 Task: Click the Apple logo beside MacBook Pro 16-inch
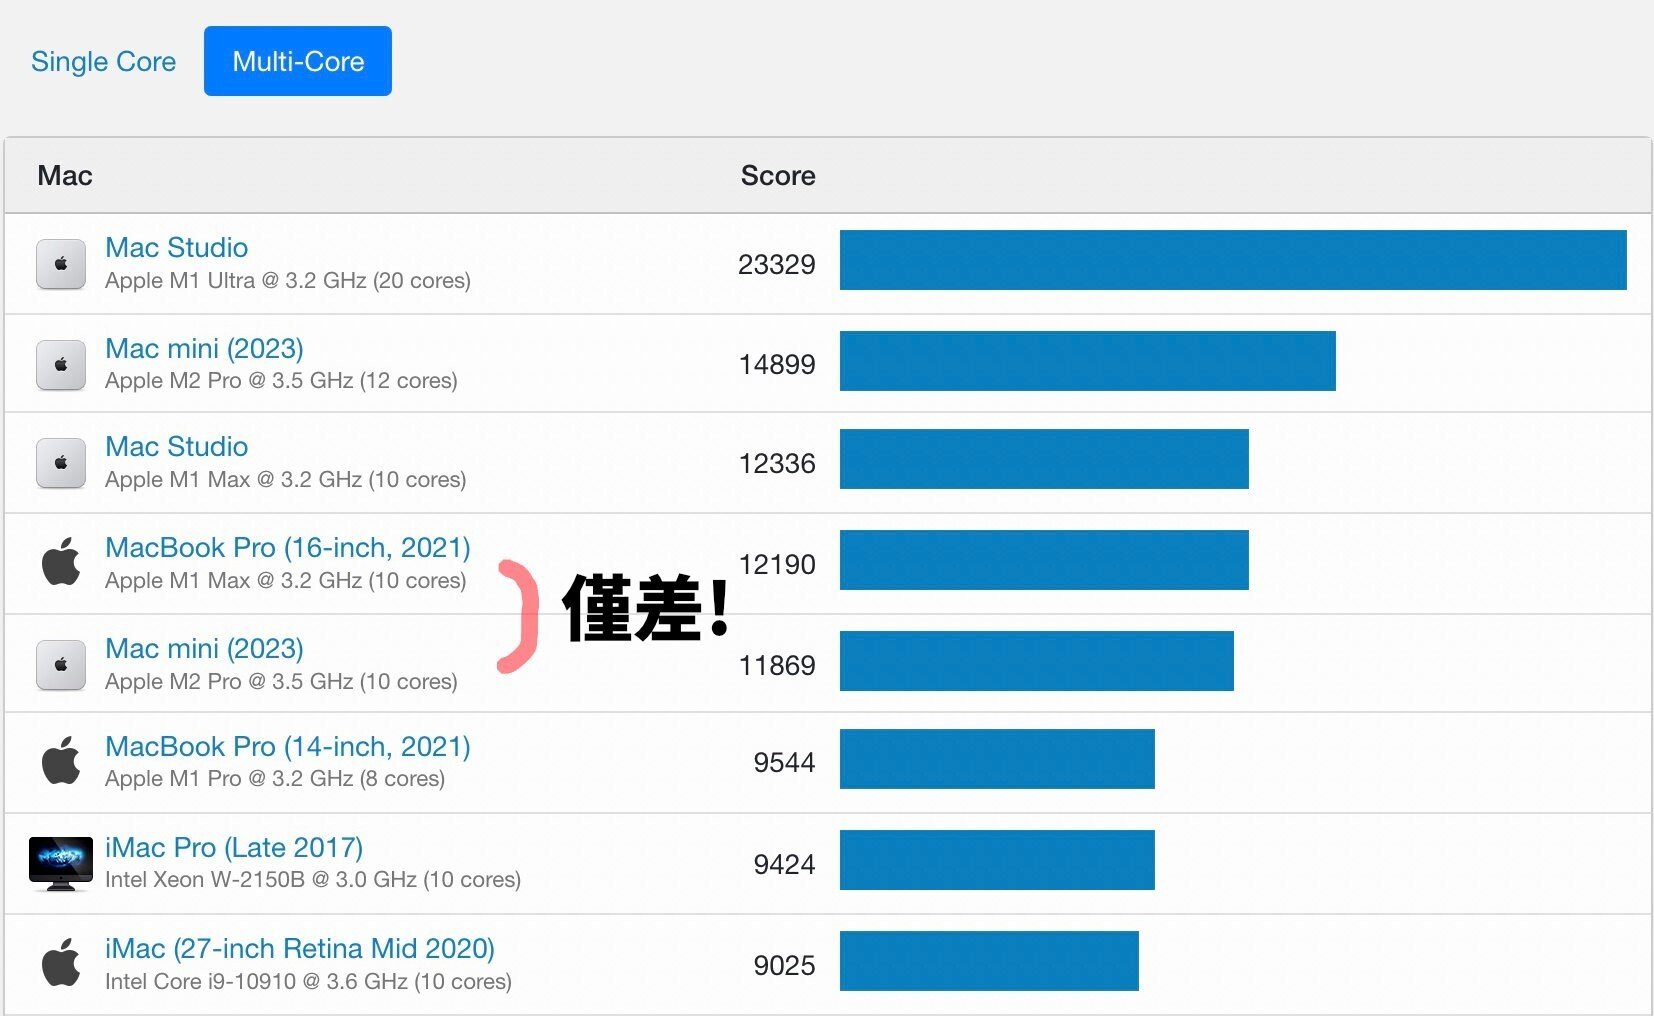pos(60,562)
